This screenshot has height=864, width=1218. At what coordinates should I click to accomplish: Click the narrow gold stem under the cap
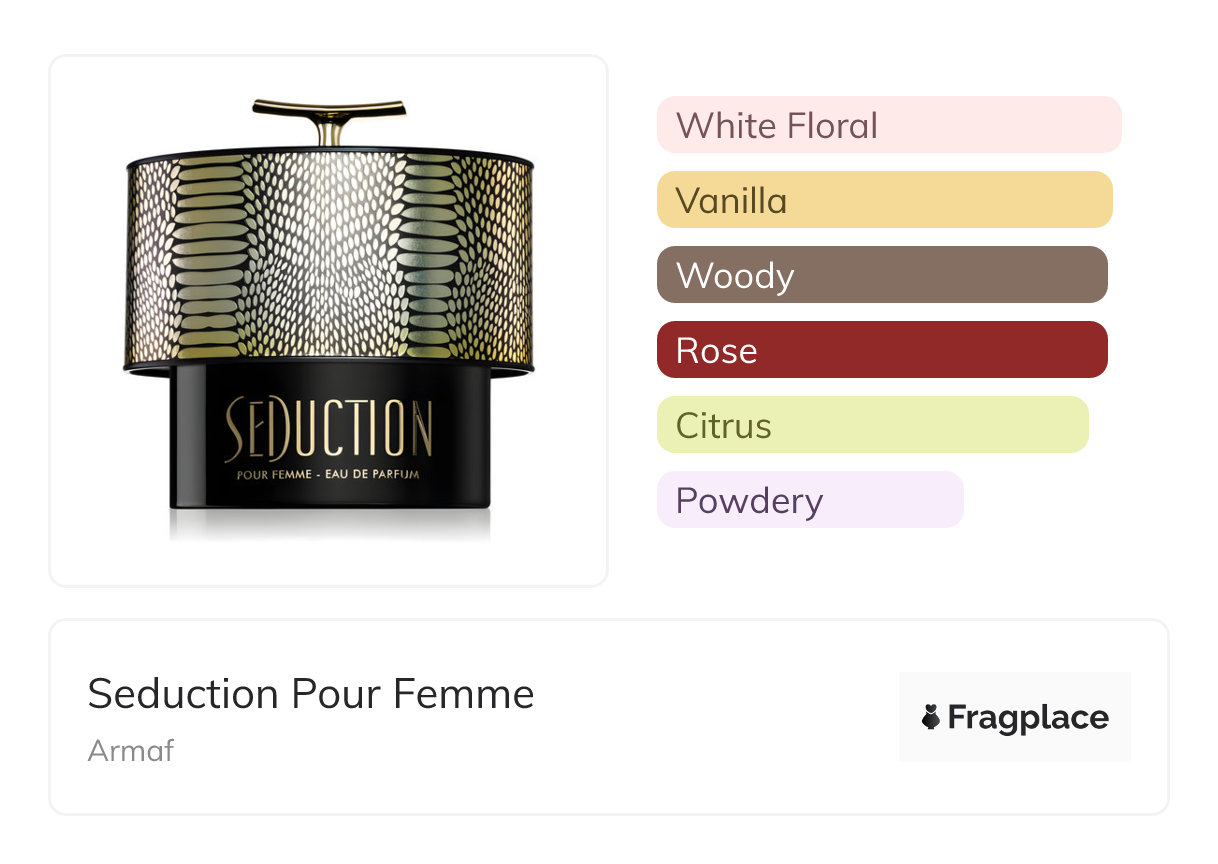[329, 131]
